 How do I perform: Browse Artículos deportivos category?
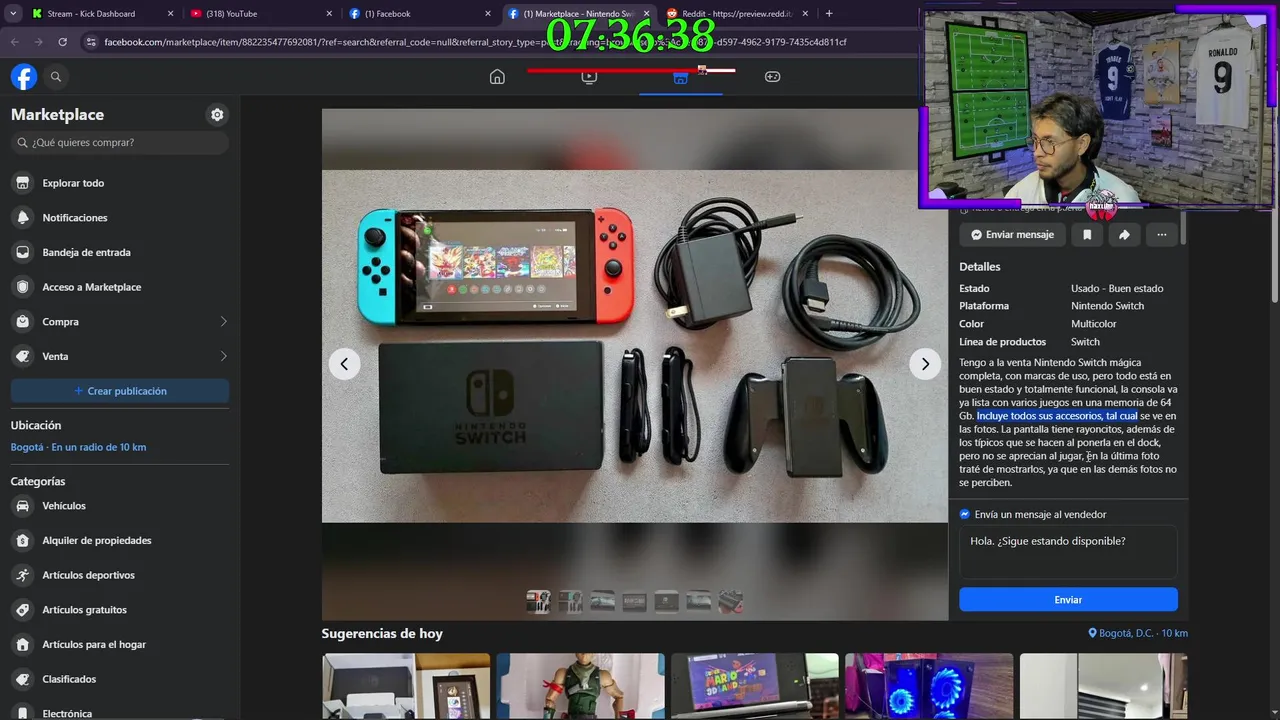(120, 575)
